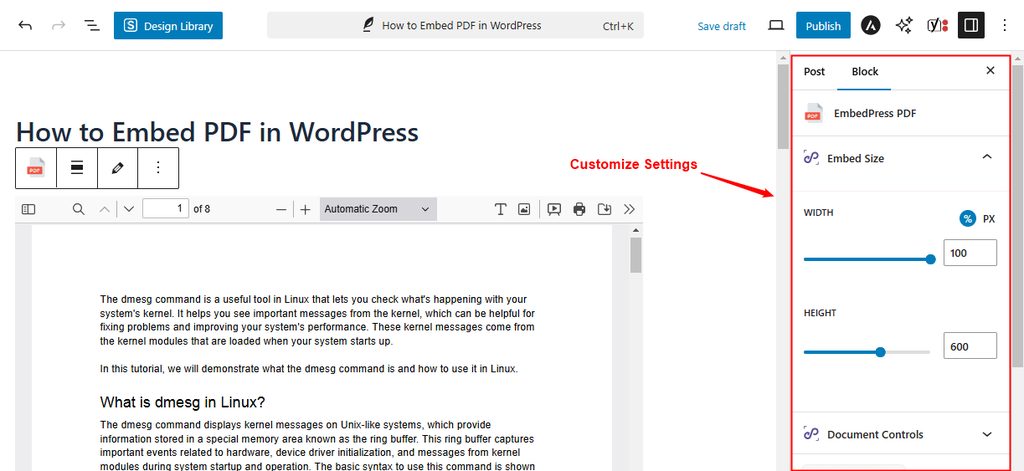Viewport: 1024px width, 471px height.
Task: Collapse the Embed Size panel
Action: [987, 157]
